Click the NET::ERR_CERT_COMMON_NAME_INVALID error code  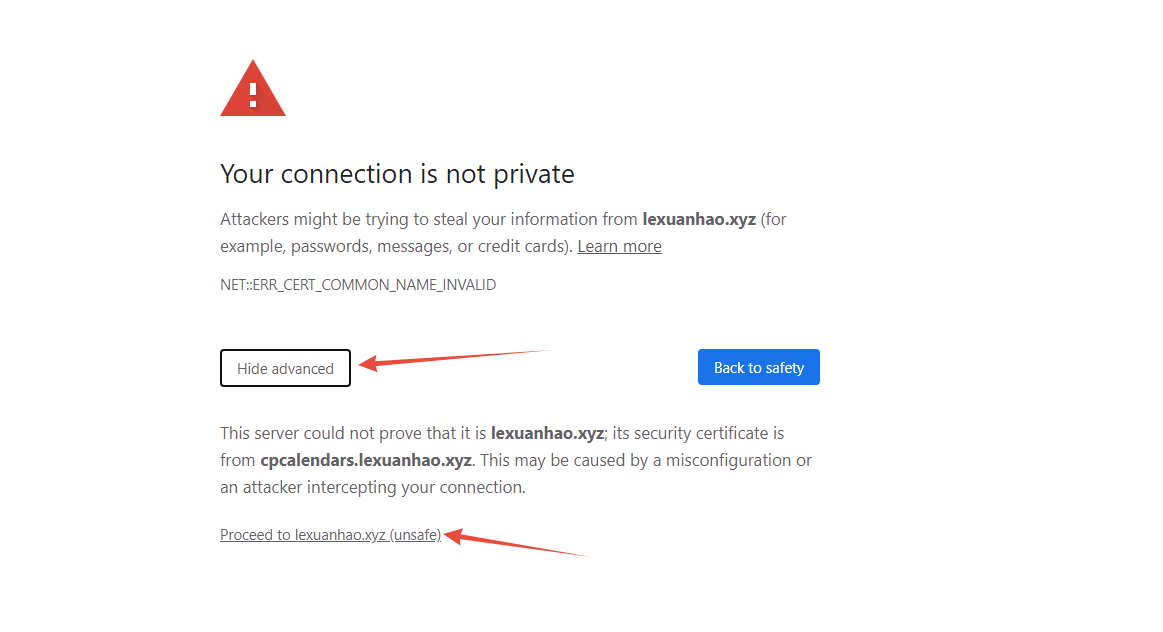[x=358, y=285]
